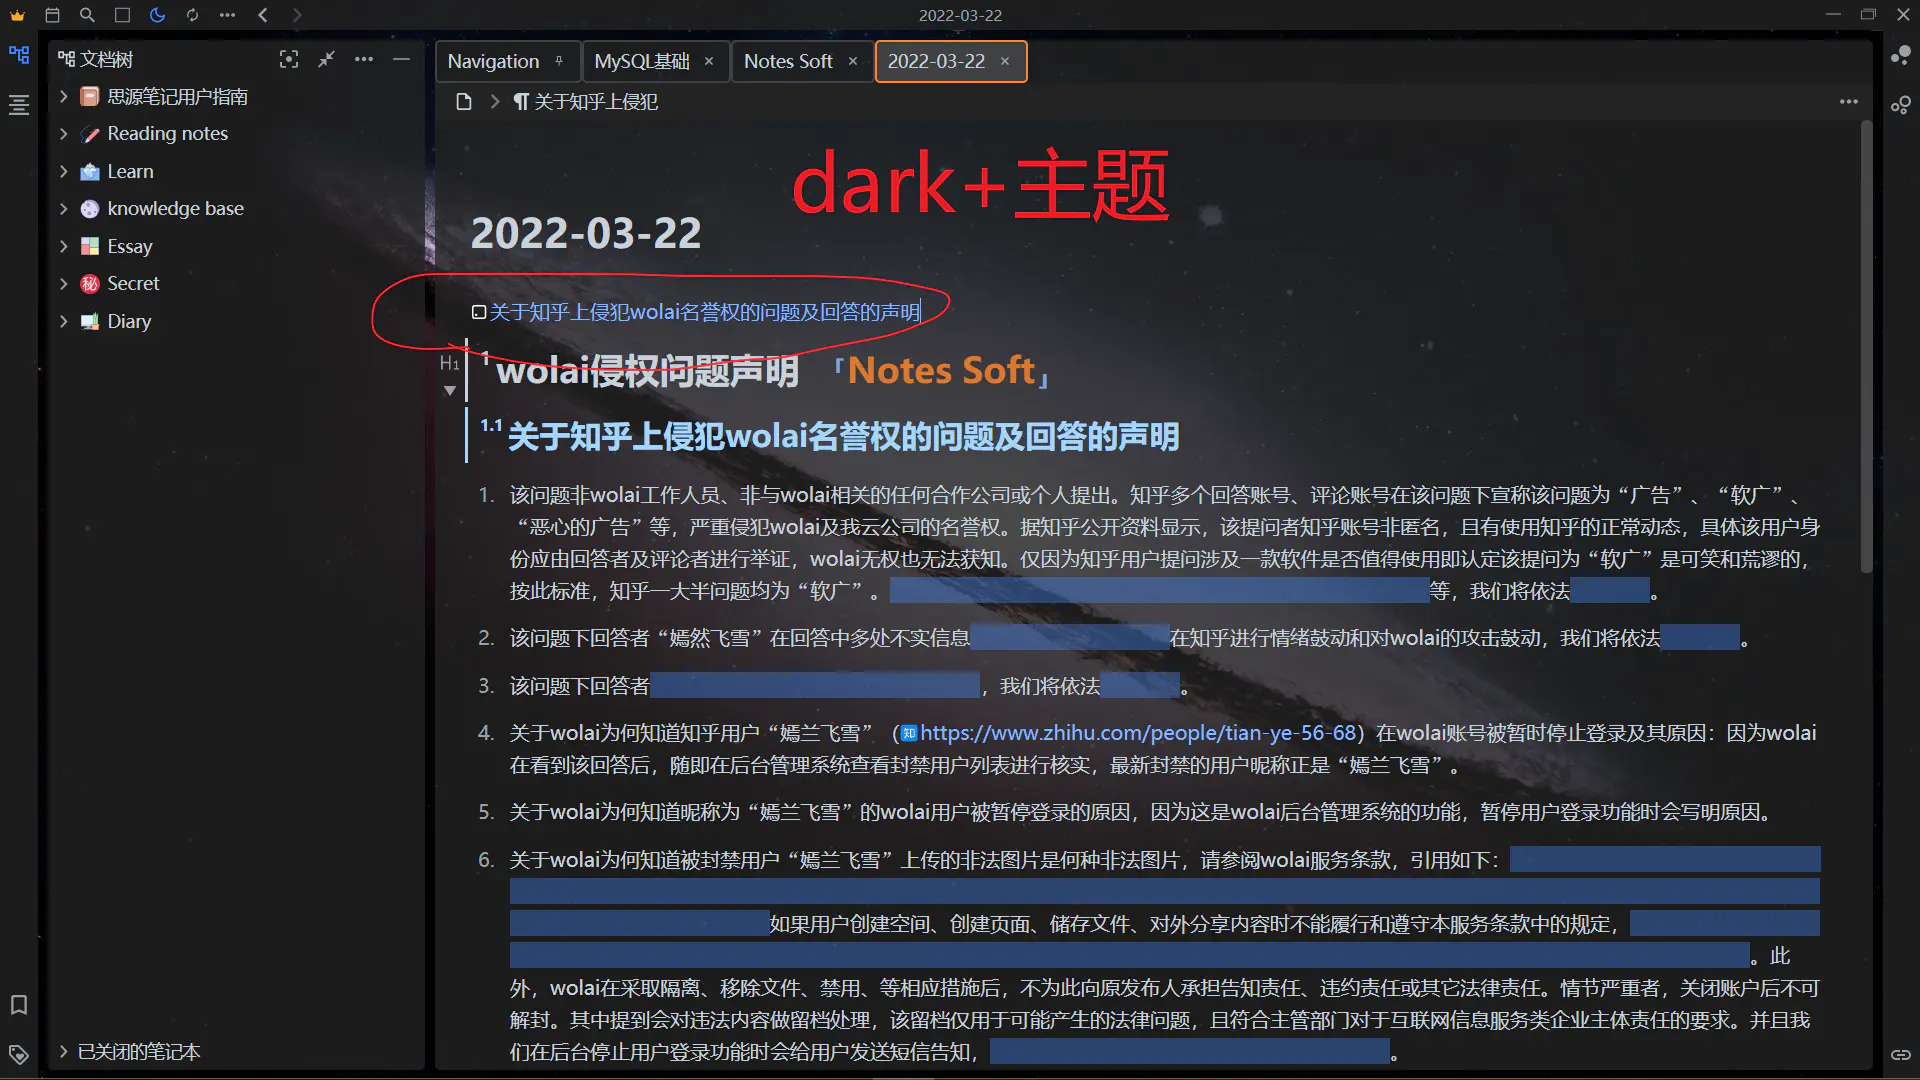Open the tags panel icon
This screenshot has height=1080, width=1920.
19,1054
